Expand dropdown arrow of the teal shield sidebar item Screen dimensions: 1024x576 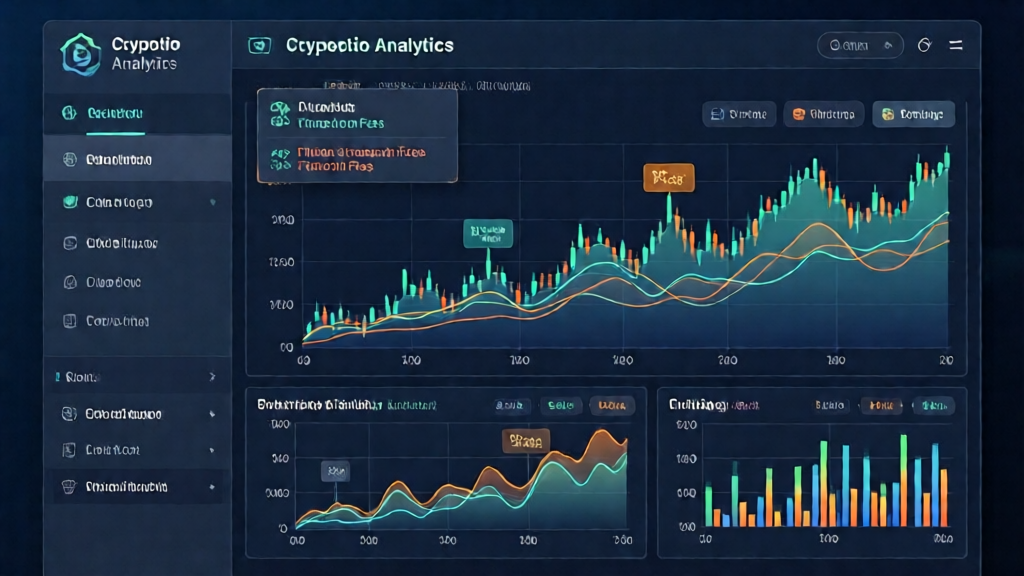click(212, 202)
